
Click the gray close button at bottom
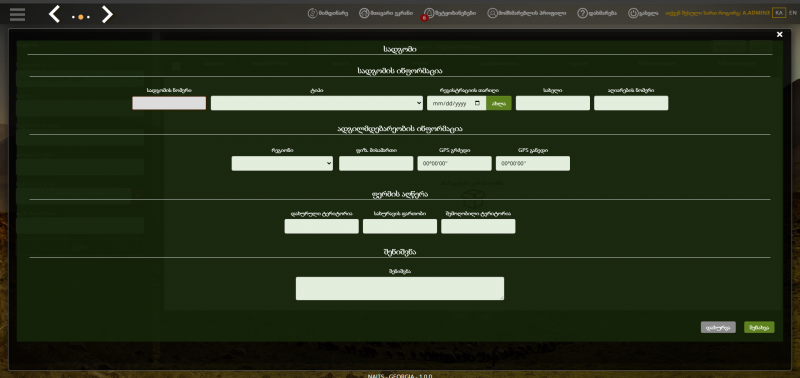(718, 327)
